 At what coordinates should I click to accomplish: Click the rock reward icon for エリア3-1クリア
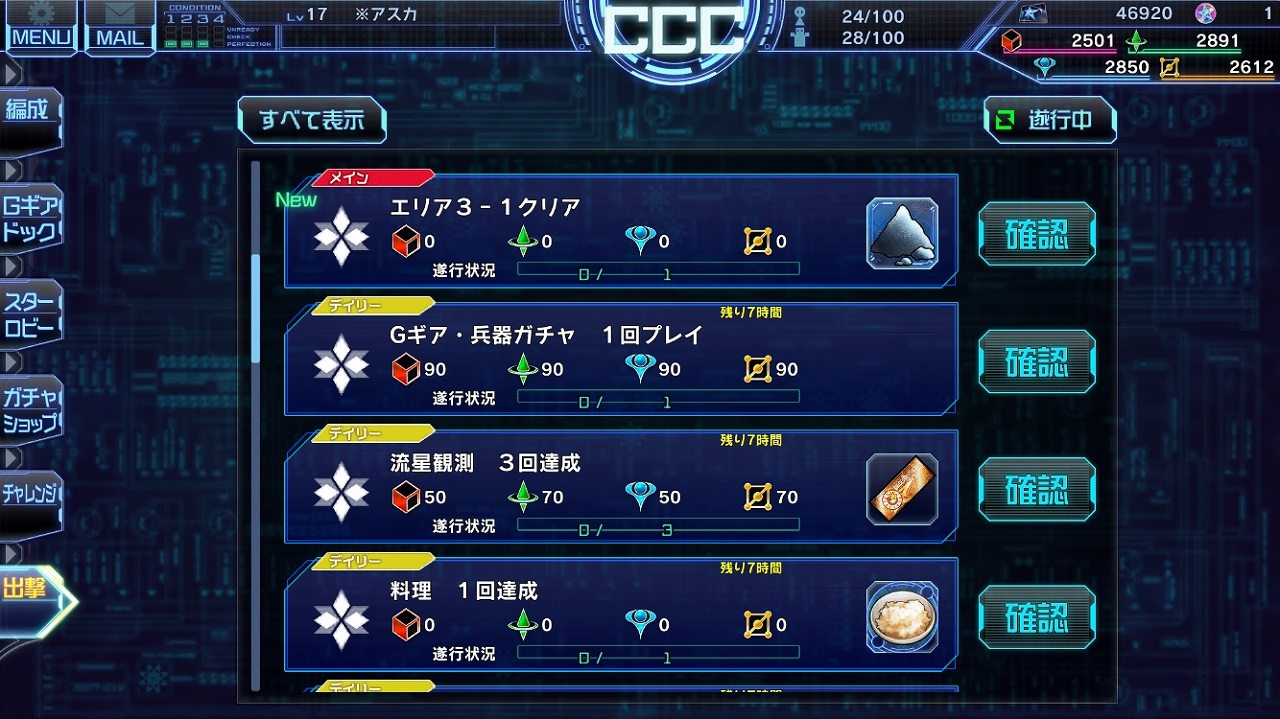coord(902,234)
